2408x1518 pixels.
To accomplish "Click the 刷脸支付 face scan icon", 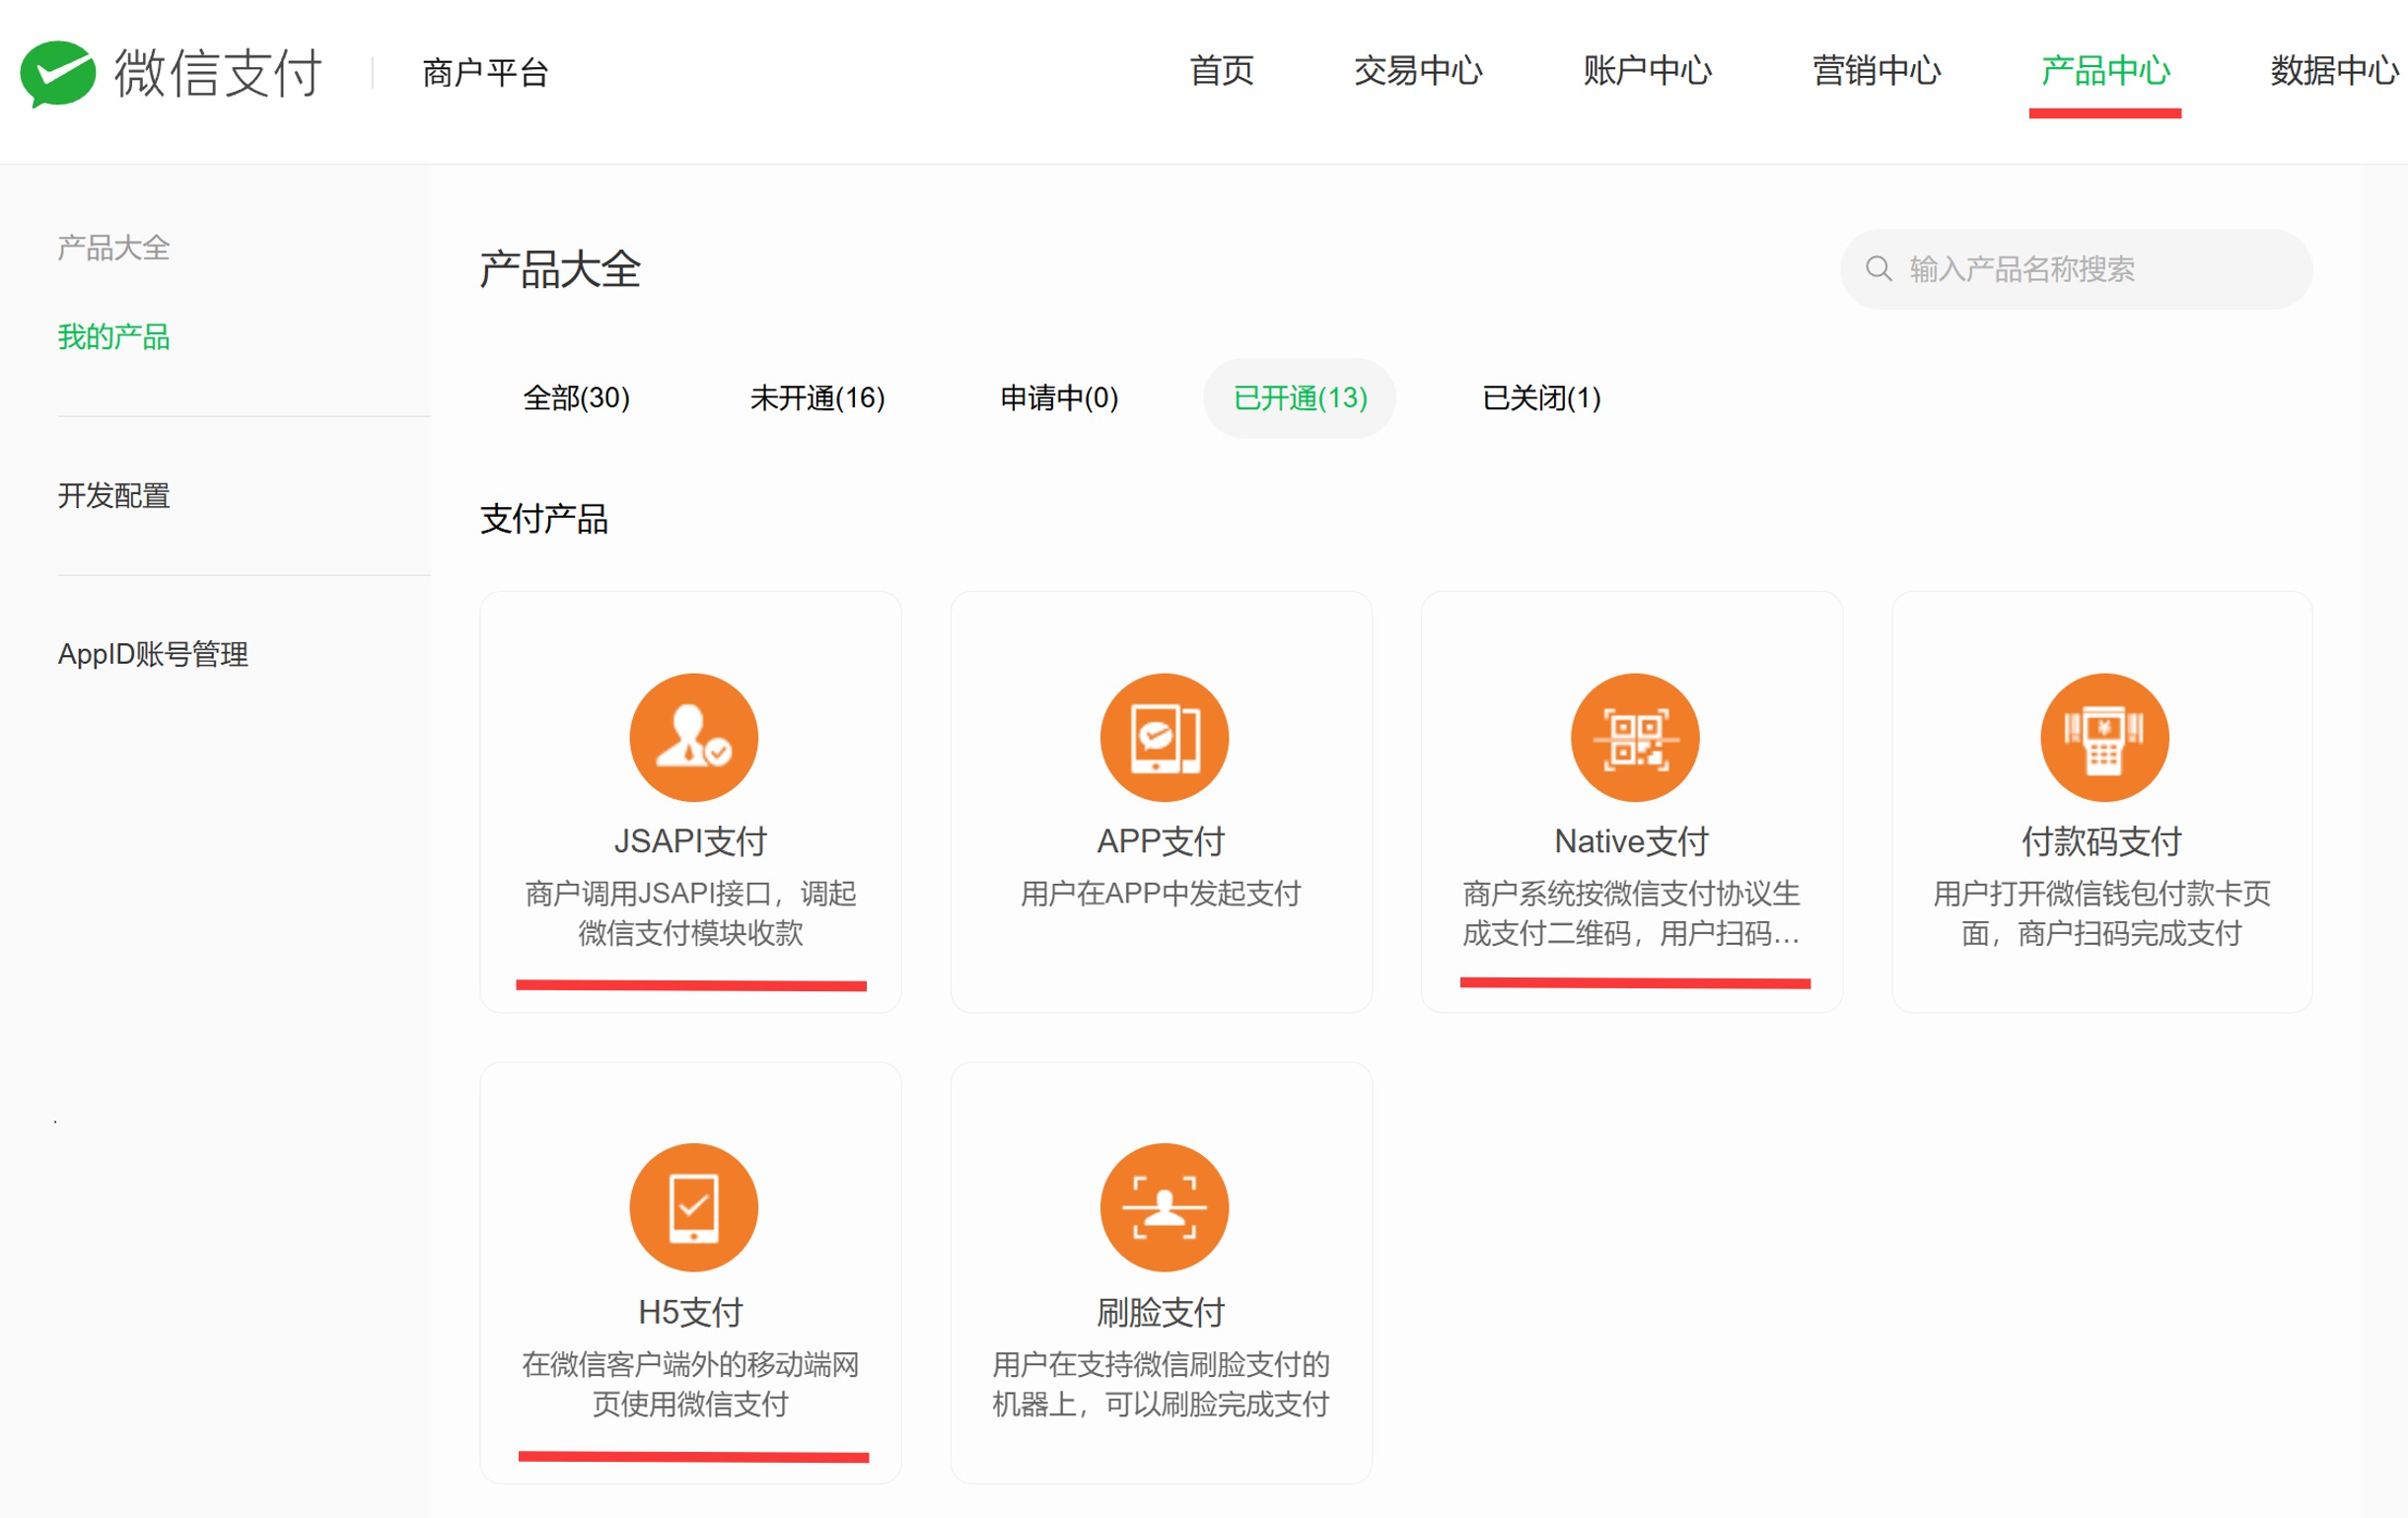I will [1163, 1207].
